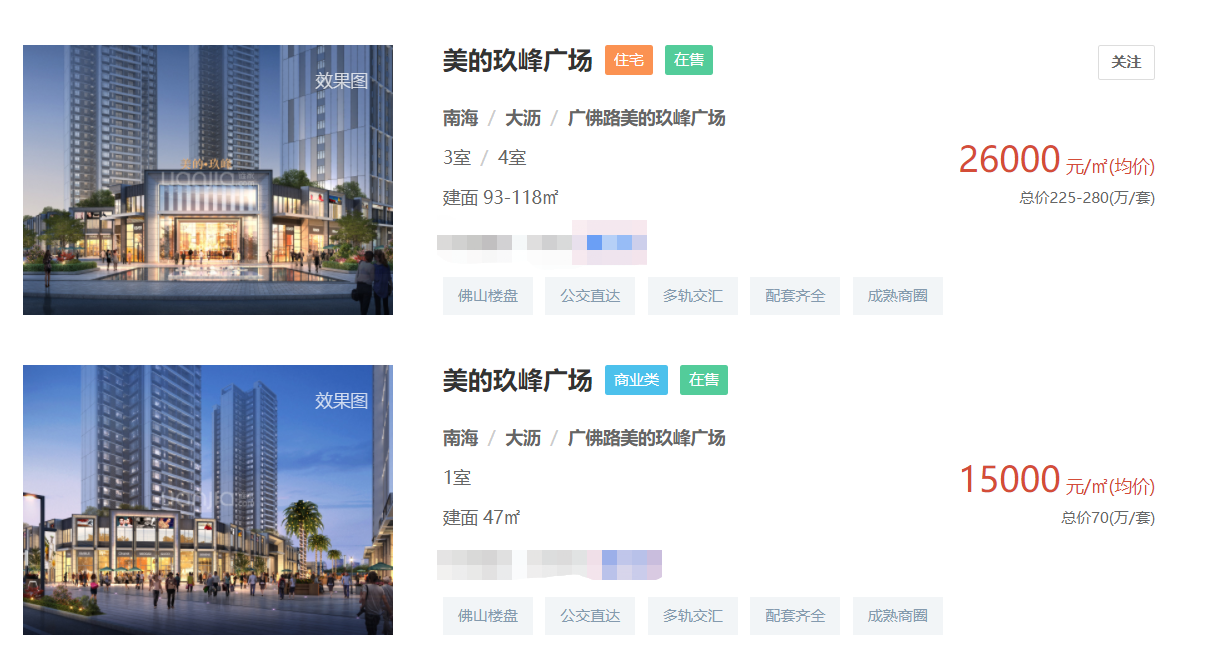The height and width of the screenshot is (672, 1227).
Task: Select the 南海 district link in the first listing
Action: pos(460,118)
